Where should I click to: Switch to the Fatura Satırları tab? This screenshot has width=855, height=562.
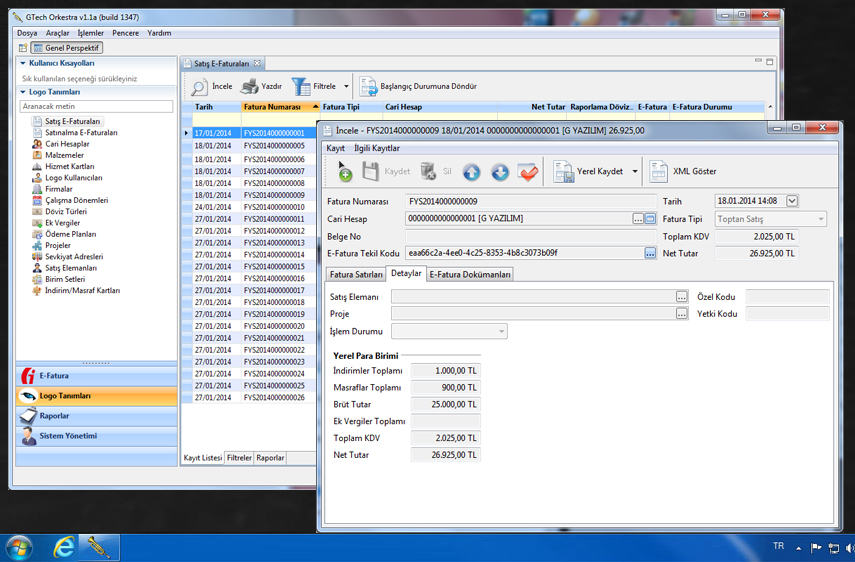tap(356, 274)
